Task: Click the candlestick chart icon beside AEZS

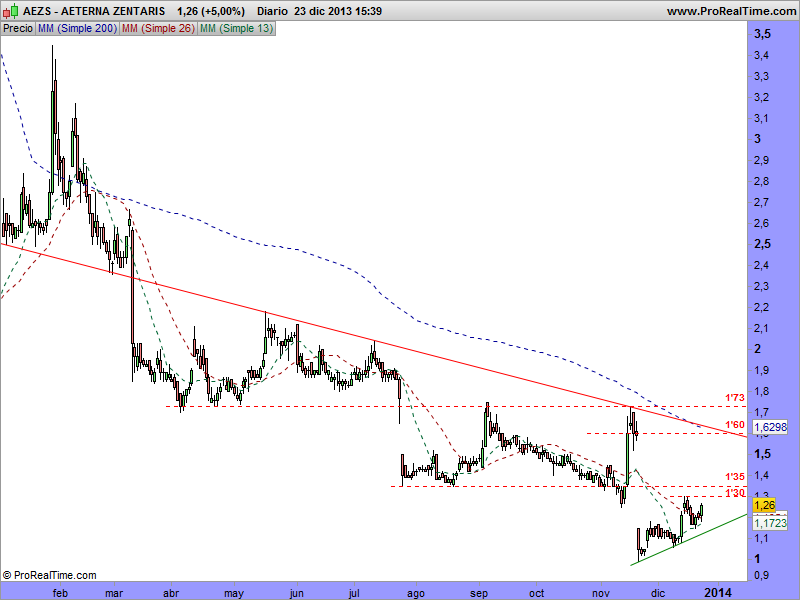Action: [11, 10]
